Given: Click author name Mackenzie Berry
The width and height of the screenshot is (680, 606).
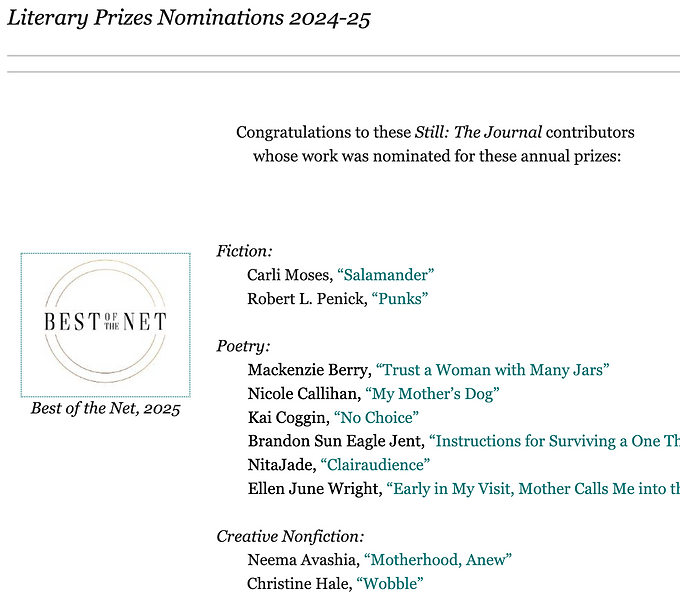Looking at the screenshot, I should pos(308,370).
